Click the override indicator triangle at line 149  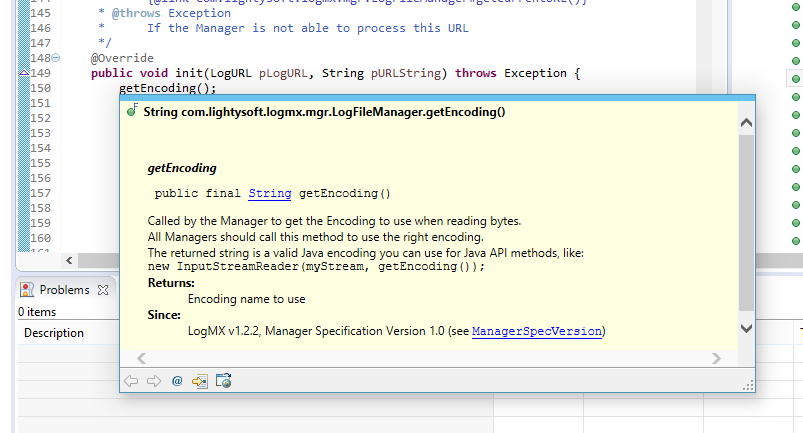point(24,73)
